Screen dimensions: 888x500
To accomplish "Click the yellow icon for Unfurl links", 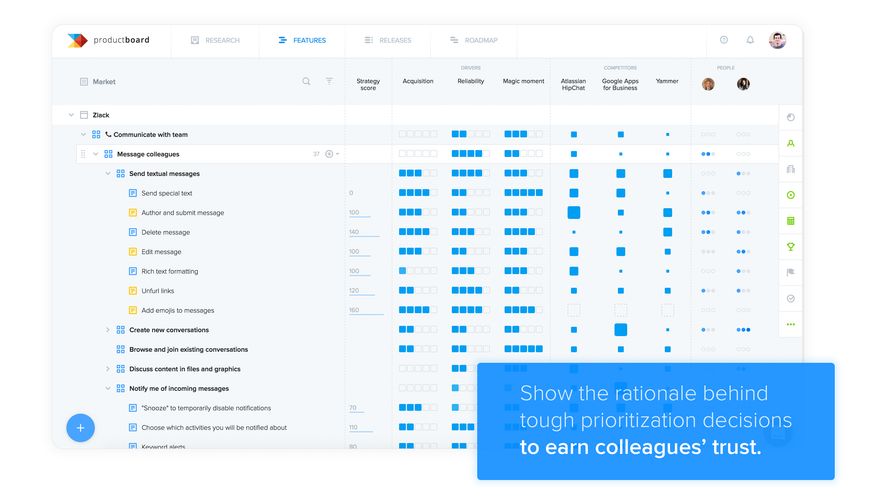I will (x=133, y=290).
